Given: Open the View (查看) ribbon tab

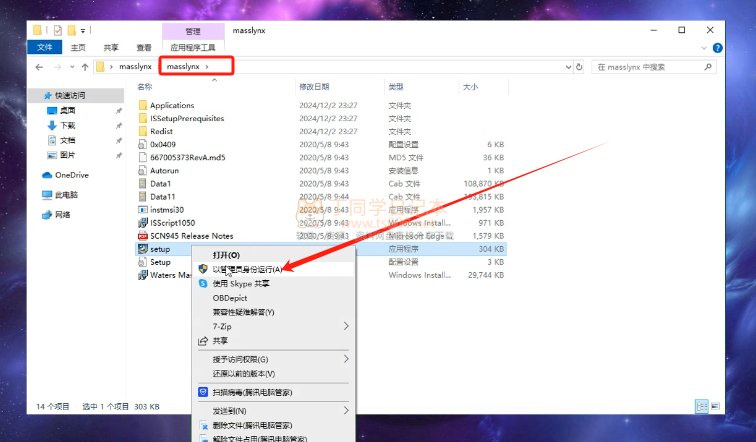Looking at the screenshot, I should tap(144, 47).
